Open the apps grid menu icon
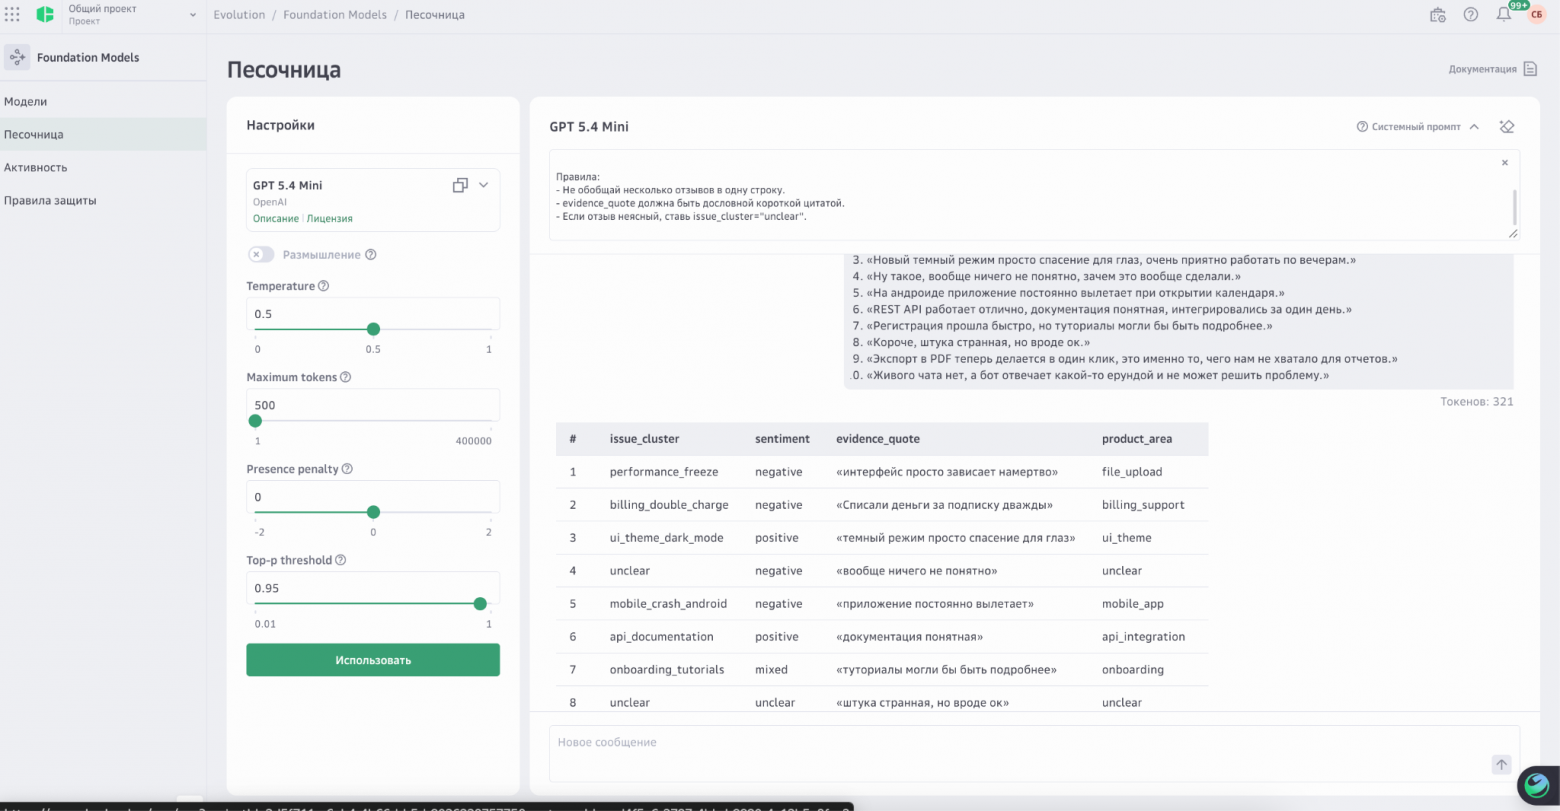This screenshot has height=811, width=1560. click(x=12, y=15)
